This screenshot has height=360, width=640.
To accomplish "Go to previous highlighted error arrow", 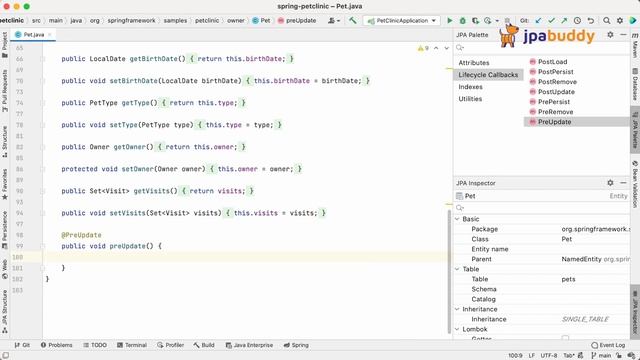I will click(x=436, y=48).
